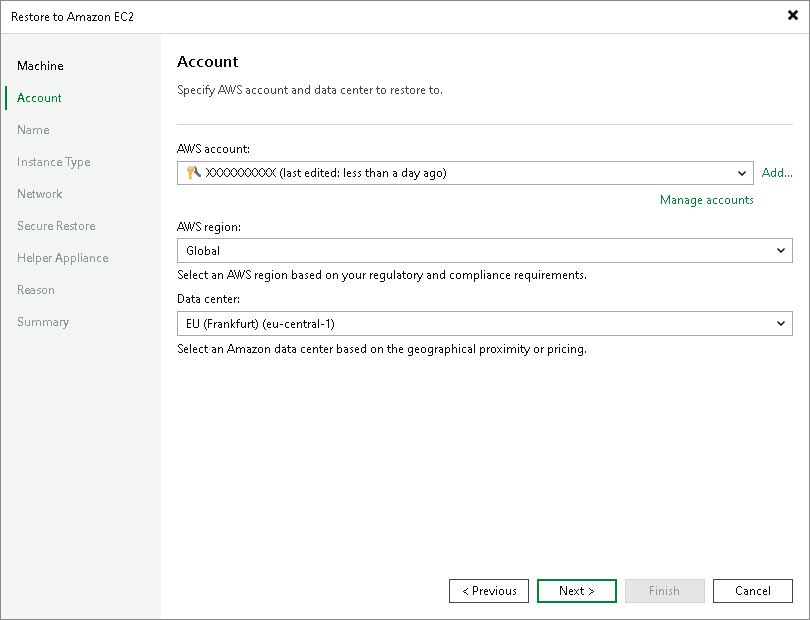This screenshot has height=620, width=810.
Task: Expand the Data center dropdown arrow
Action: coord(781,323)
